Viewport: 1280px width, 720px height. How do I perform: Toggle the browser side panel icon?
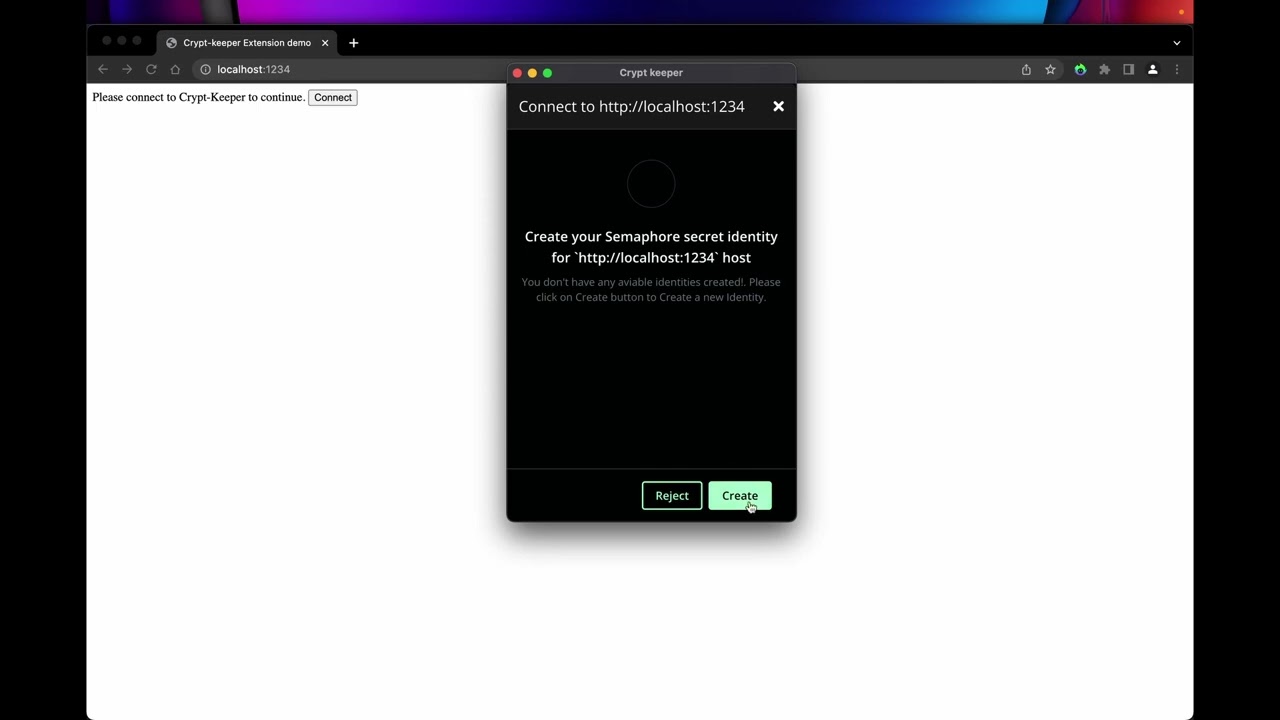pyautogui.click(x=1128, y=69)
